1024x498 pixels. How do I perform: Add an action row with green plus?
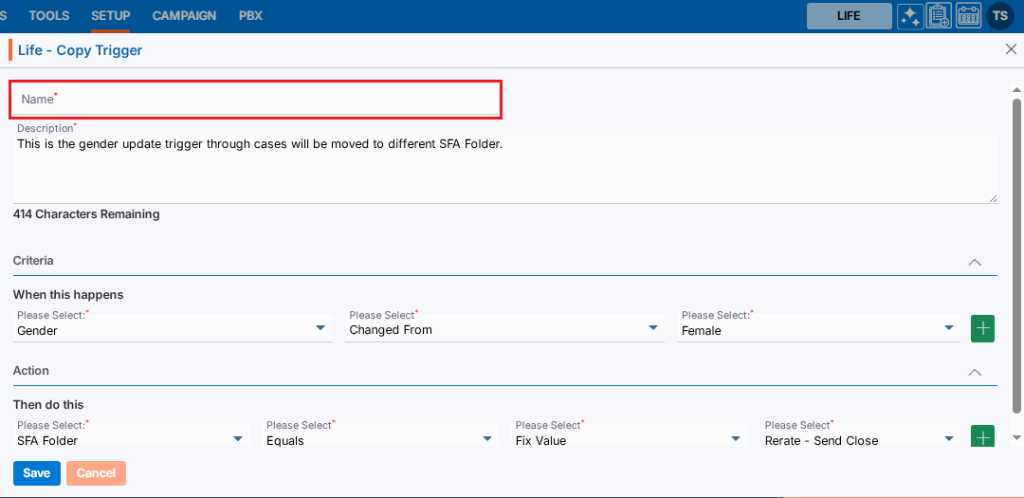[x=983, y=438]
